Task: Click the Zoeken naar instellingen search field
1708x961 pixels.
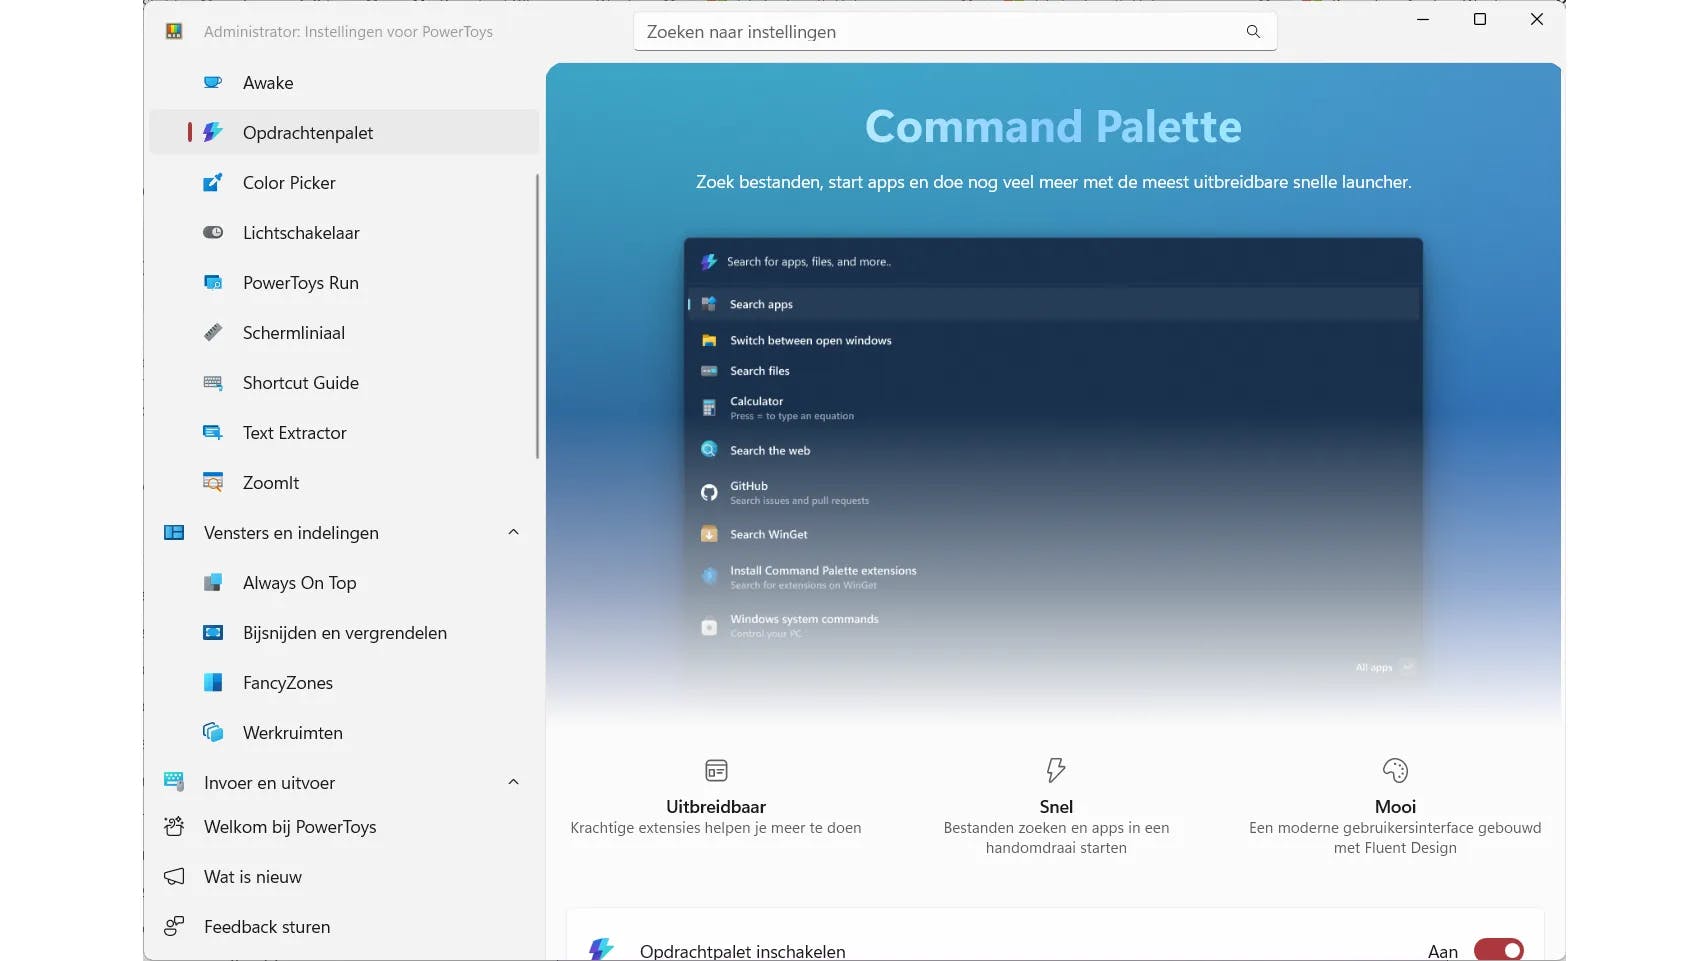Action: click(955, 32)
